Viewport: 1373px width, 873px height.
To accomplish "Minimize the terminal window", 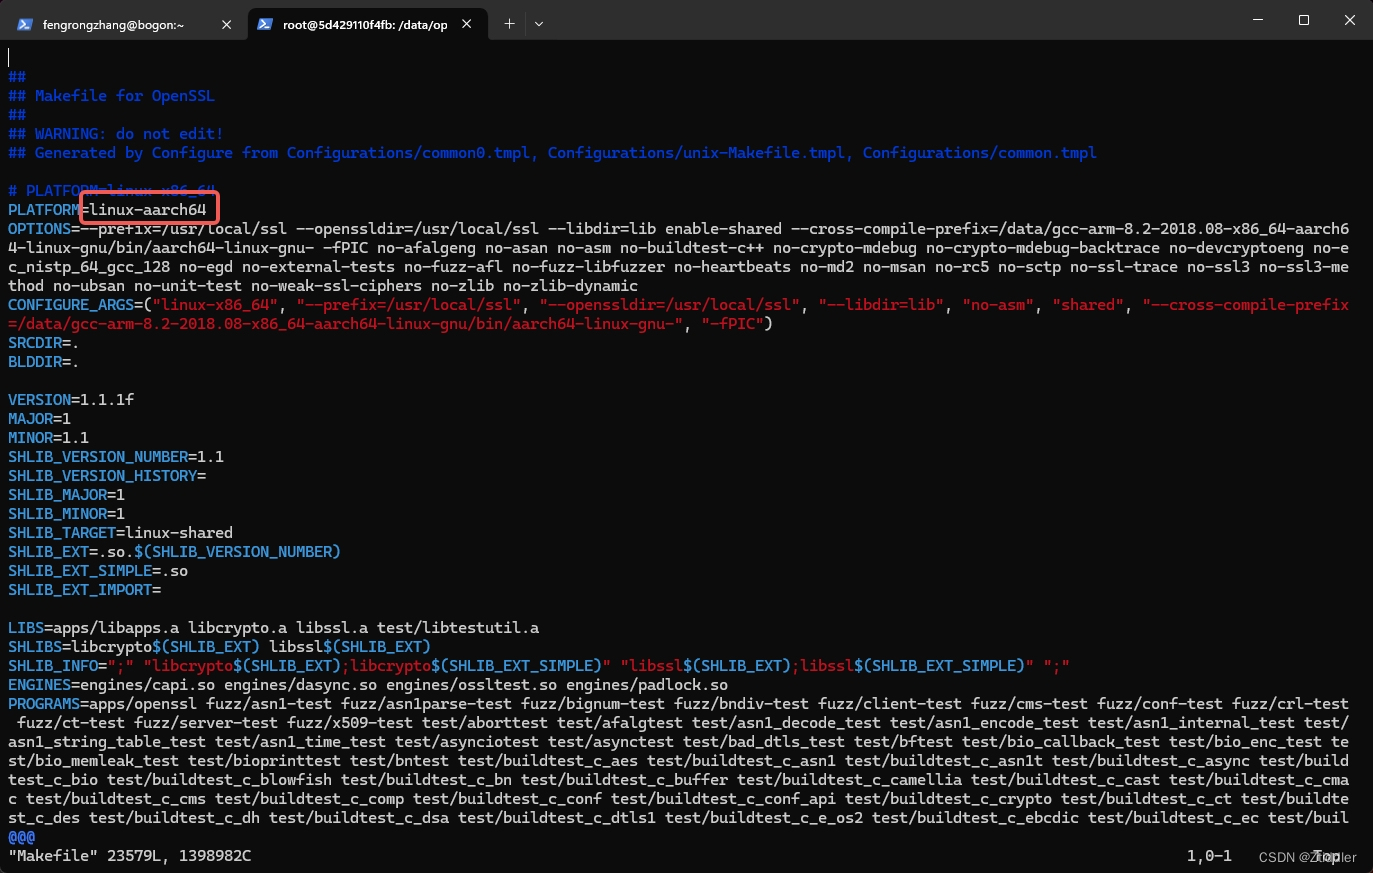I will [x=1258, y=20].
